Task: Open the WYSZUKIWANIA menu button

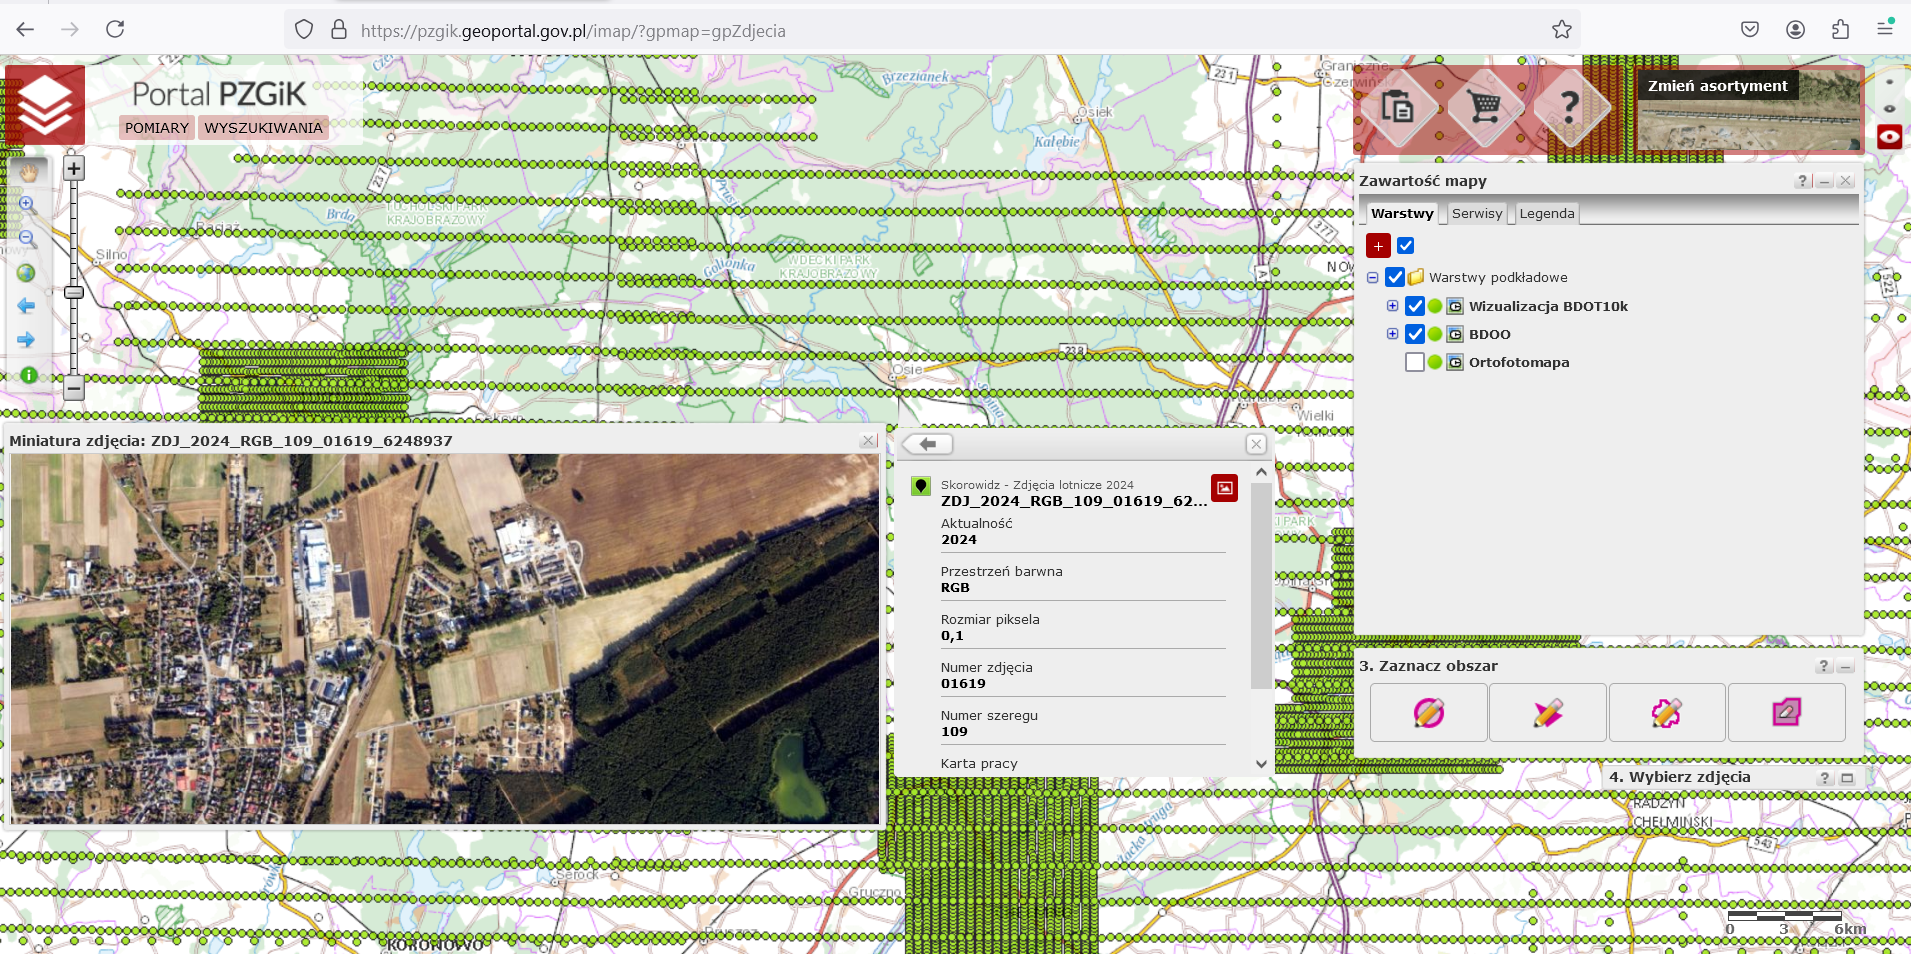Action: pos(263,128)
